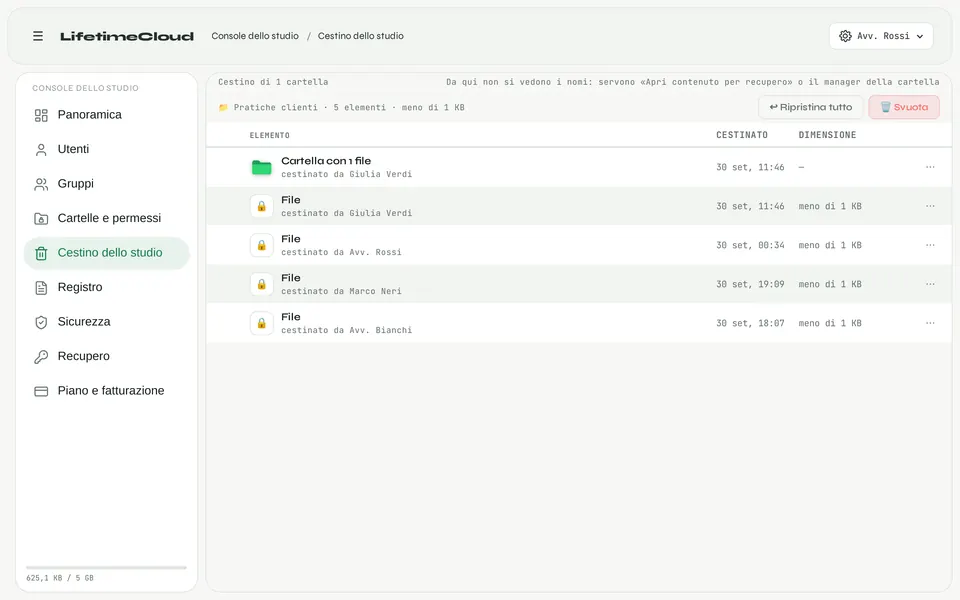960x600 pixels.
Task: Select the Cartella con 1 file row title
Action: pos(326,161)
